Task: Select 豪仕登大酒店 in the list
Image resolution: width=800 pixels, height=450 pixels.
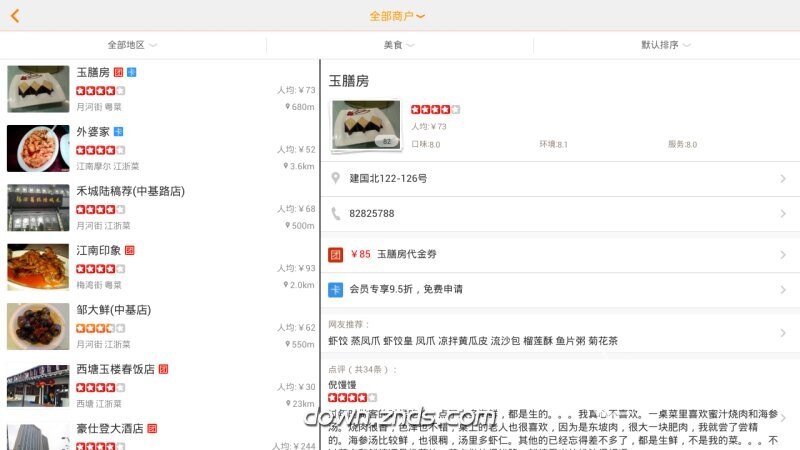Action: (x=160, y=433)
